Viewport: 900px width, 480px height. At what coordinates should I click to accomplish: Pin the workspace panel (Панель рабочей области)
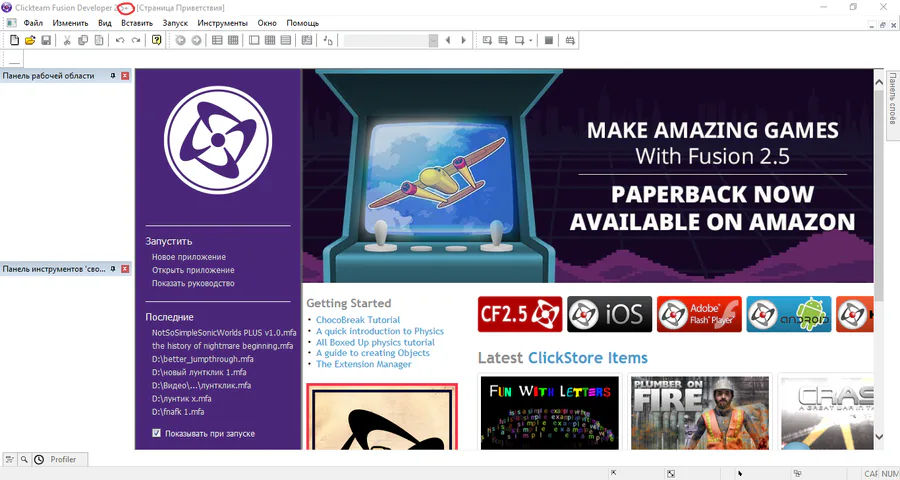coord(113,76)
